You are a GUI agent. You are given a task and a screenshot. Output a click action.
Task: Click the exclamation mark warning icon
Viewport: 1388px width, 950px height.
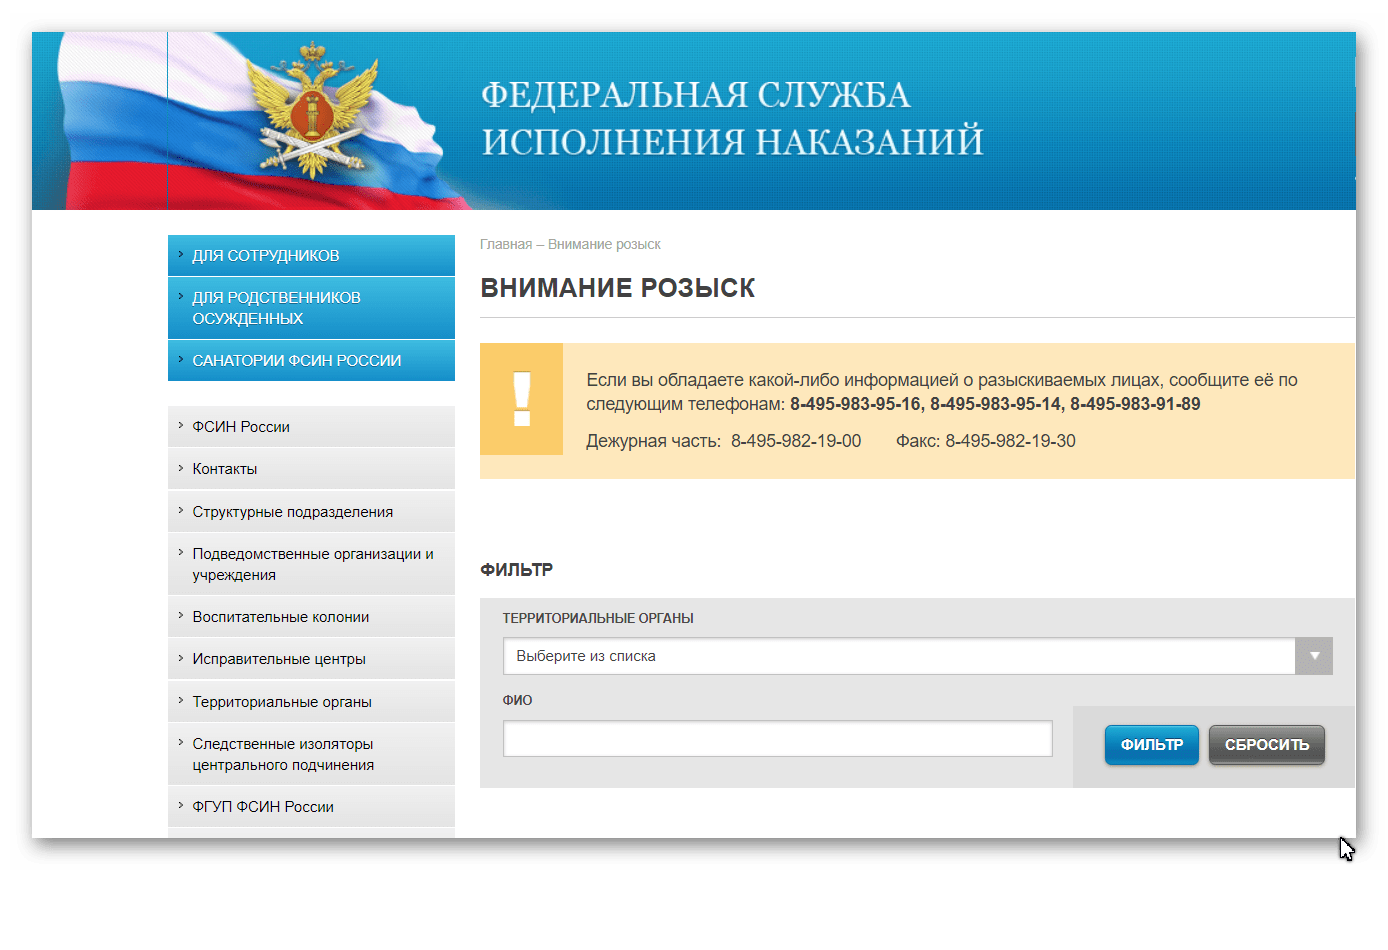pos(521,399)
